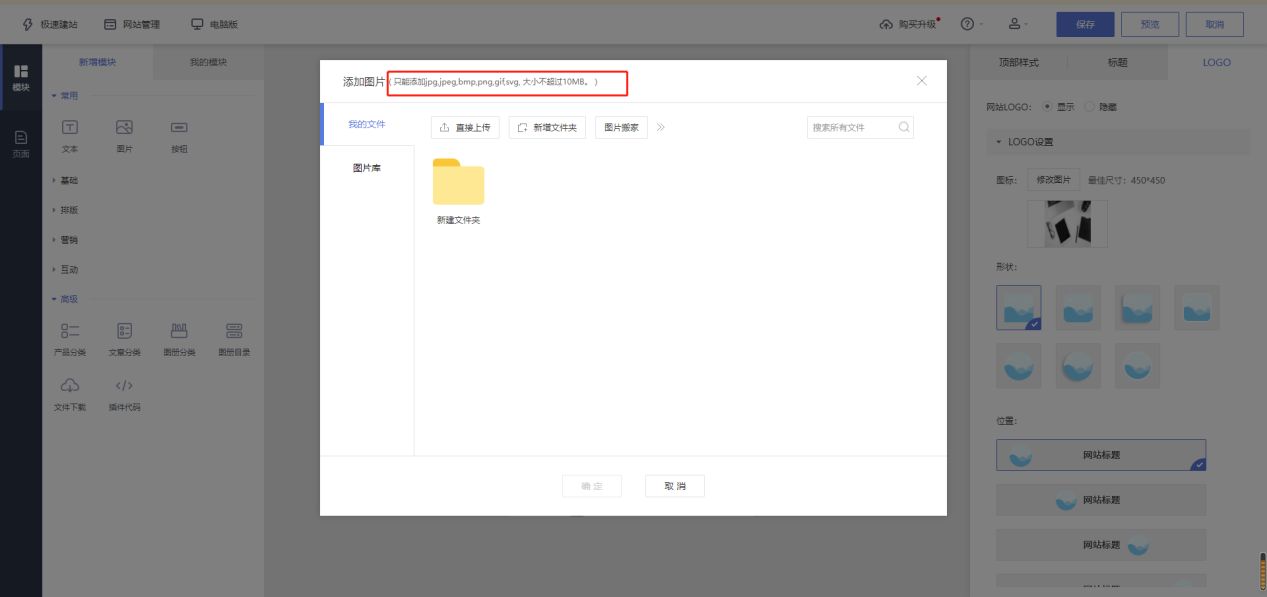Open 网站管理 in the top bar
This screenshot has width=1267, height=597.
point(132,24)
